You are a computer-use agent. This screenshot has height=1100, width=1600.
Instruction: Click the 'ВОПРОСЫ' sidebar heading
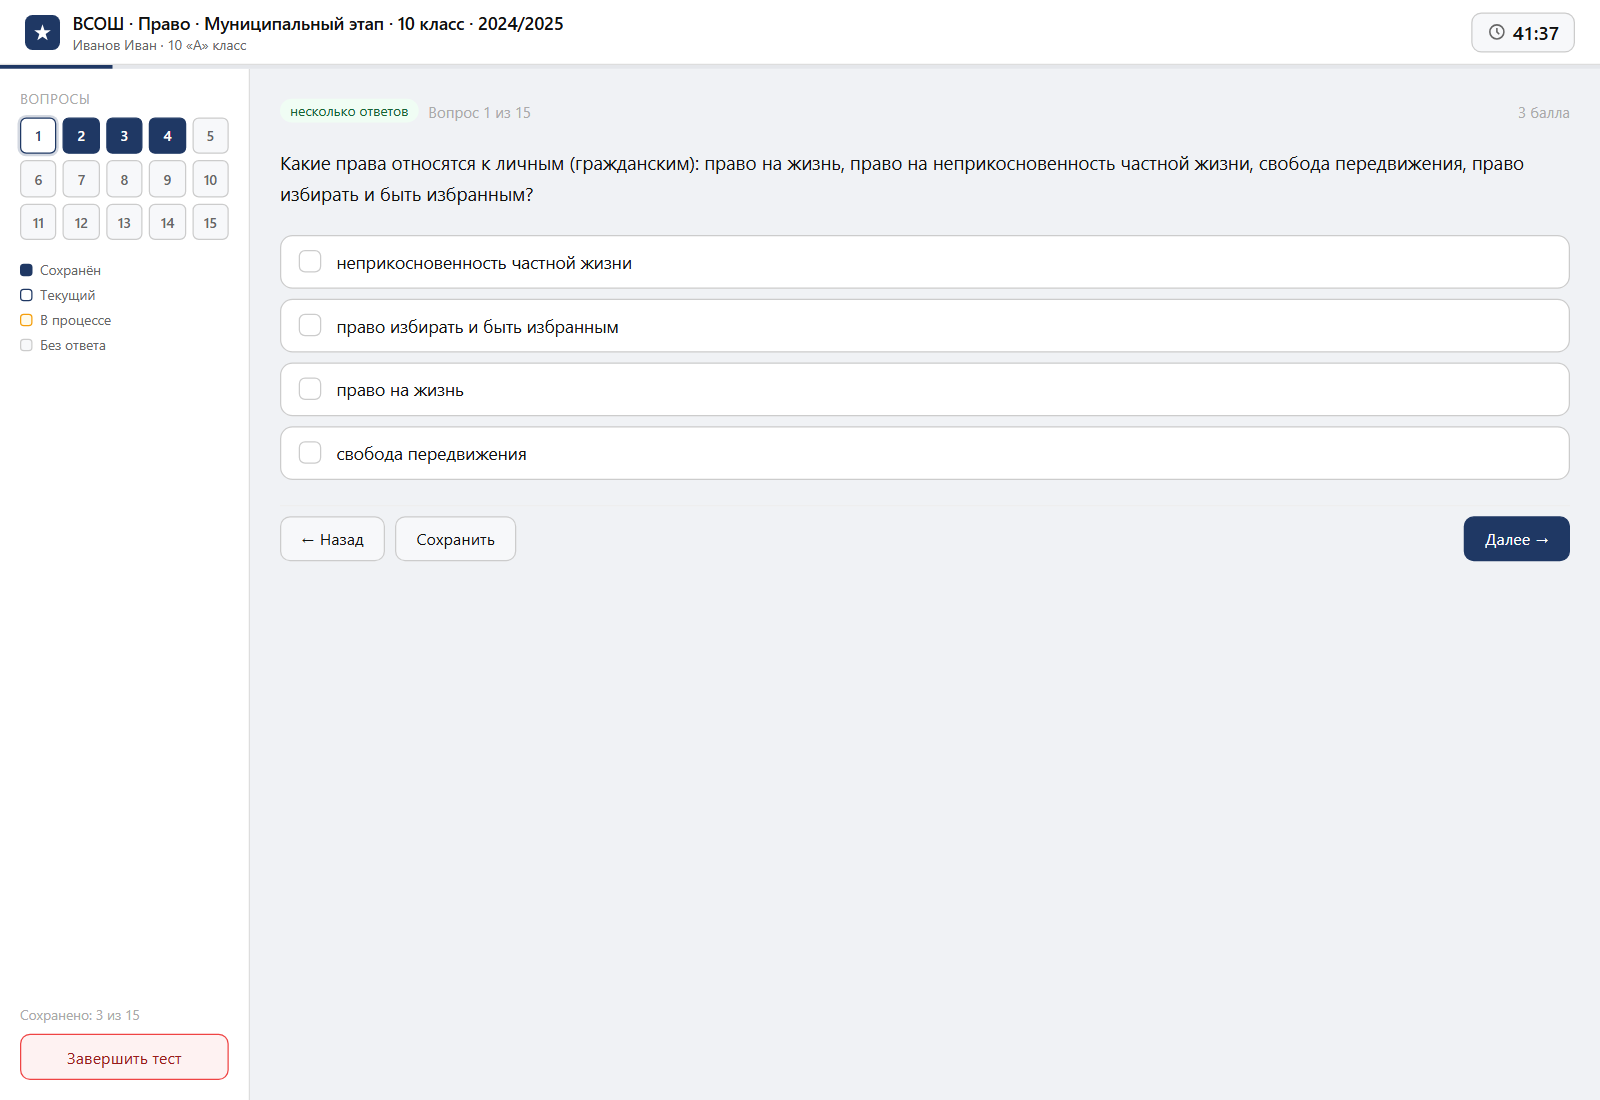(x=55, y=99)
